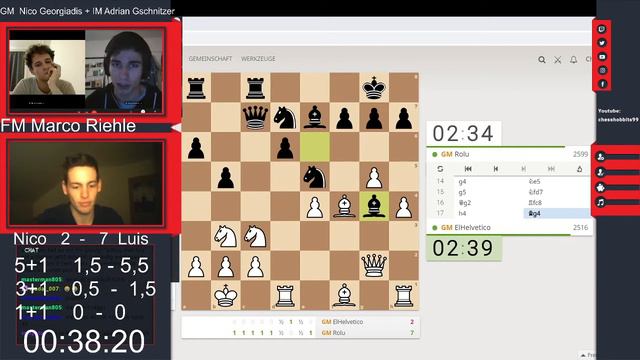Click the FM Marco Riehle webcam feed
The width and height of the screenshot is (640, 360).
tap(86, 184)
